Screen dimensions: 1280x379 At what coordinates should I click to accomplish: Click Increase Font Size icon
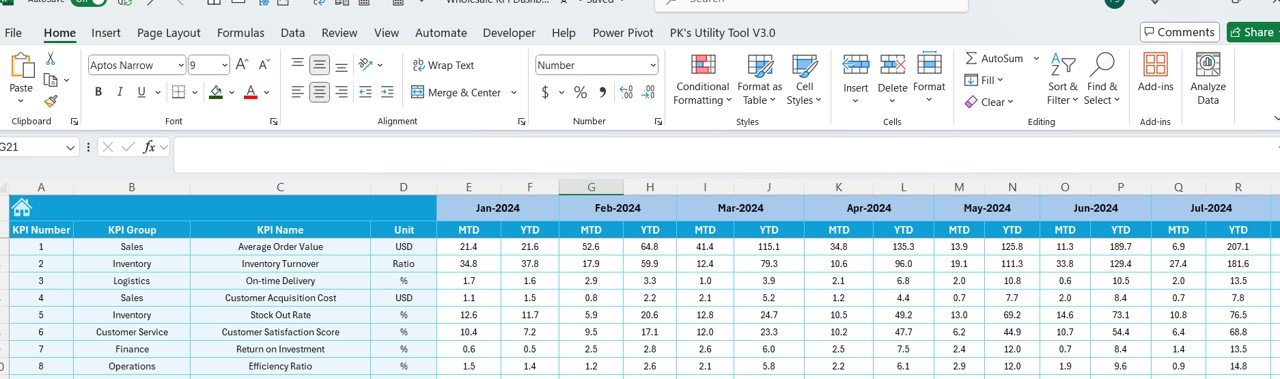[x=243, y=65]
